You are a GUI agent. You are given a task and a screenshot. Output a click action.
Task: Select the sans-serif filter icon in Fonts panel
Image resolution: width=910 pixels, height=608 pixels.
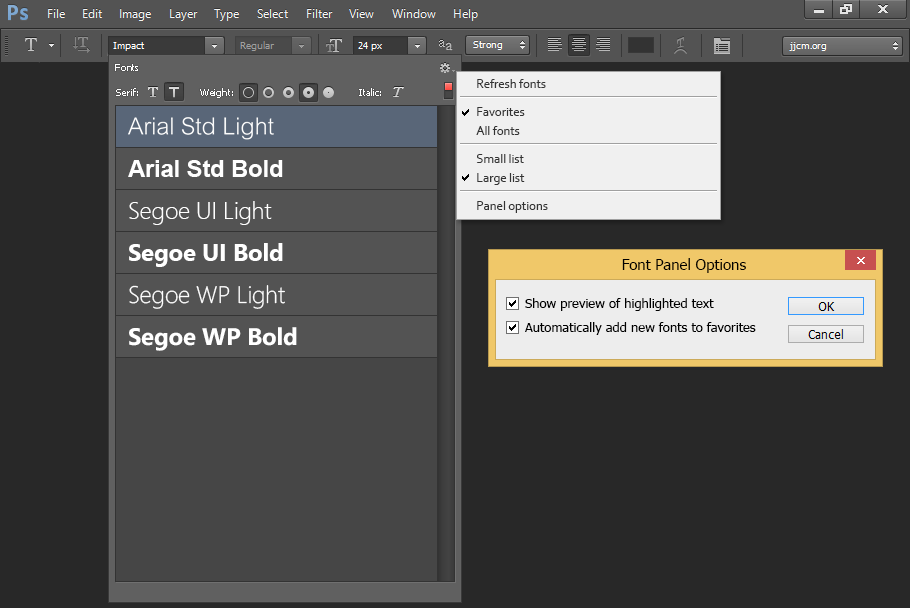click(174, 92)
